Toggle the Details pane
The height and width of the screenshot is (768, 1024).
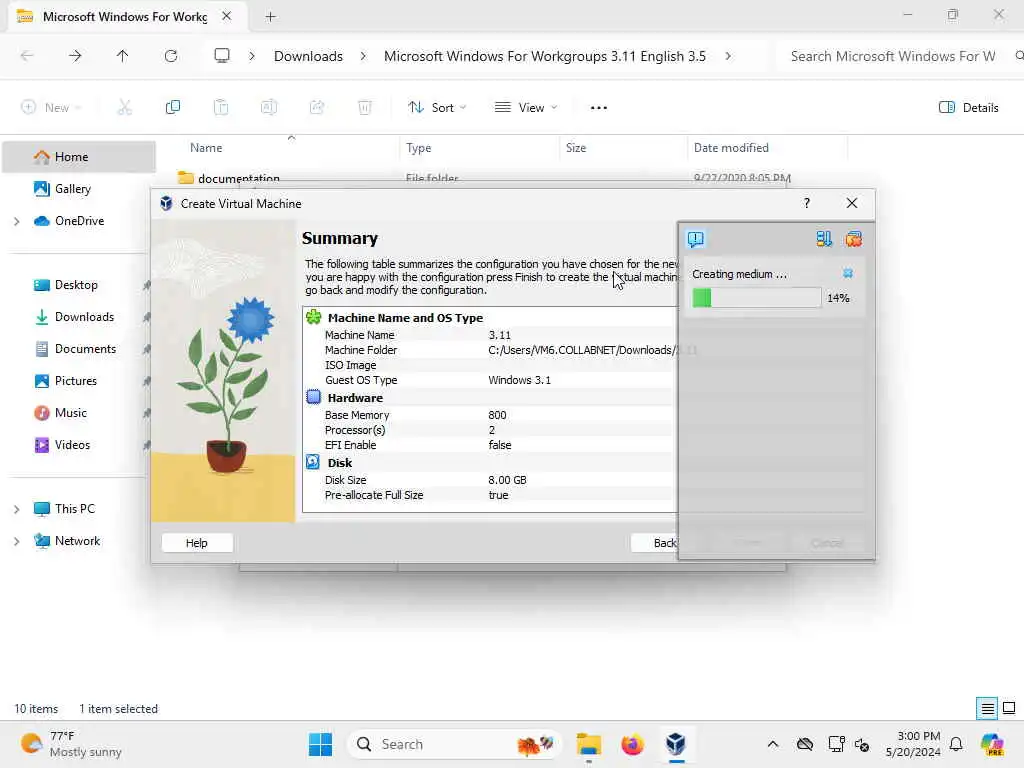coord(968,108)
